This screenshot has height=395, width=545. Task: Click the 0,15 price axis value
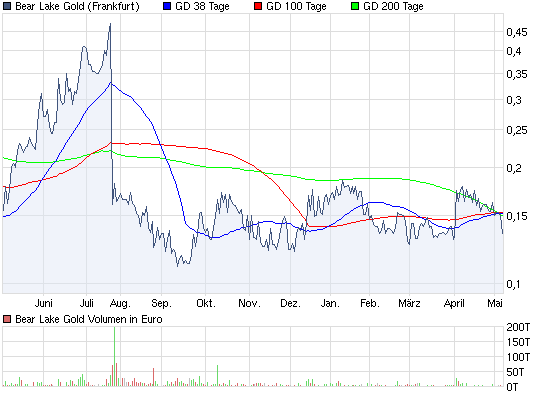click(517, 216)
